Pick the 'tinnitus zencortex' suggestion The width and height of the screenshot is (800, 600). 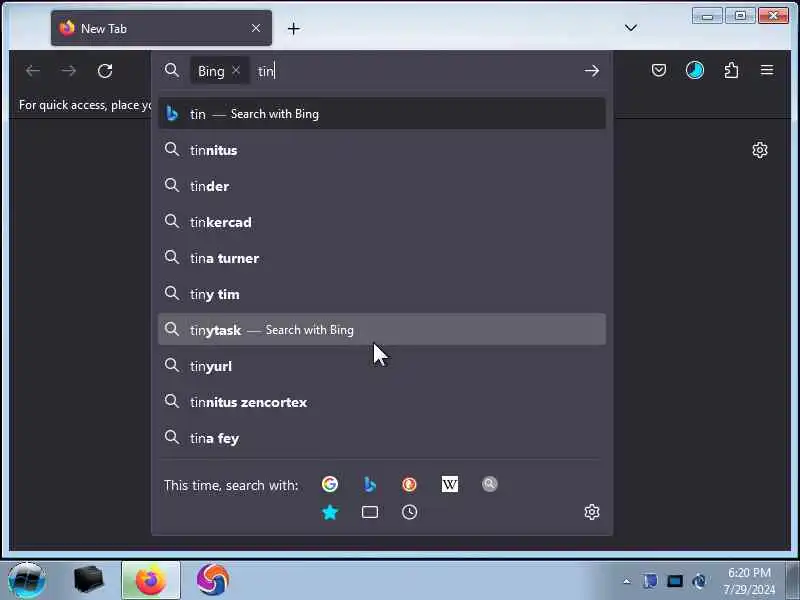click(382, 402)
